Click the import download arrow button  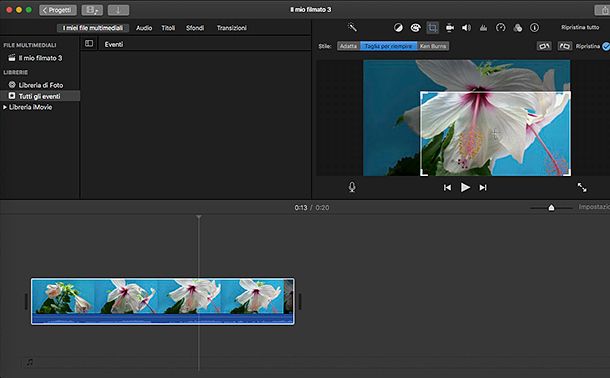click(x=118, y=10)
